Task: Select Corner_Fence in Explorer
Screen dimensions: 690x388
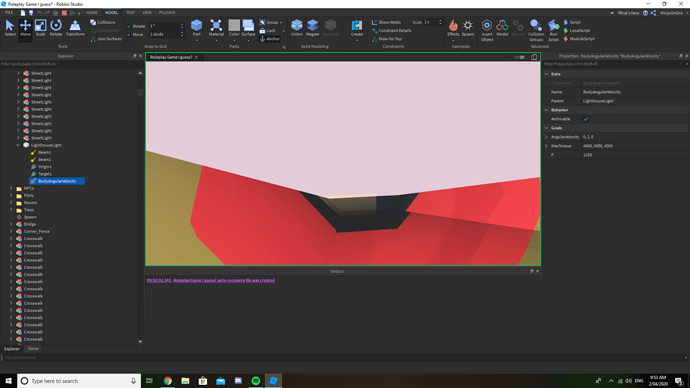Action: [x=37, y=231]
